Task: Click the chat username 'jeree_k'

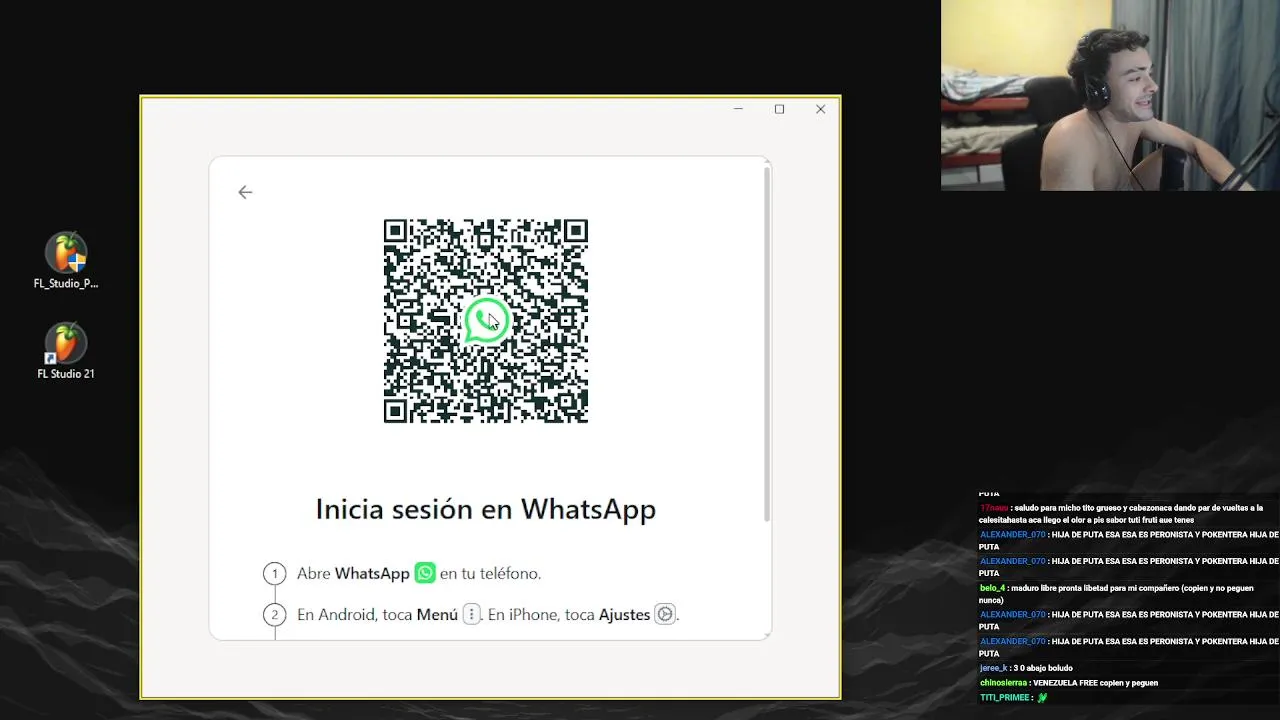Action: pyautogui.click(x=993, y=668)
